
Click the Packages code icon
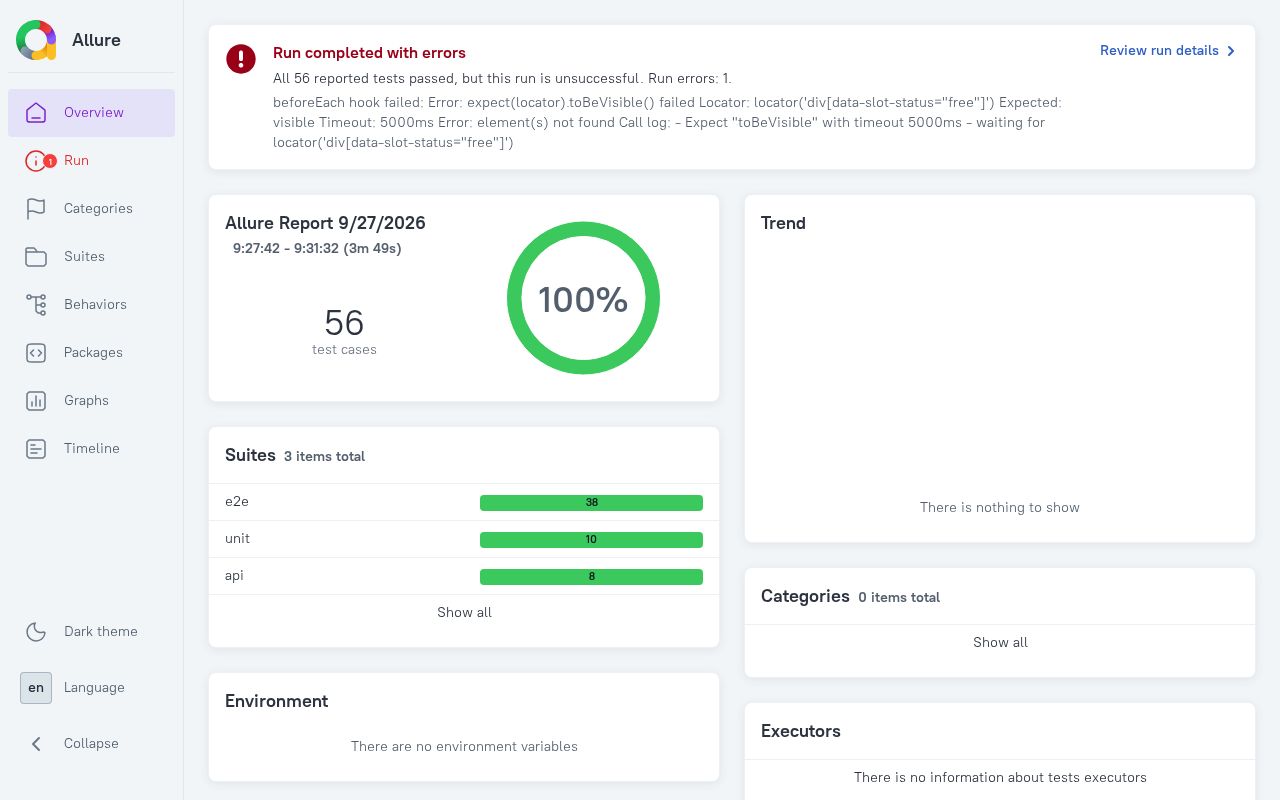(x=36, y=353)
